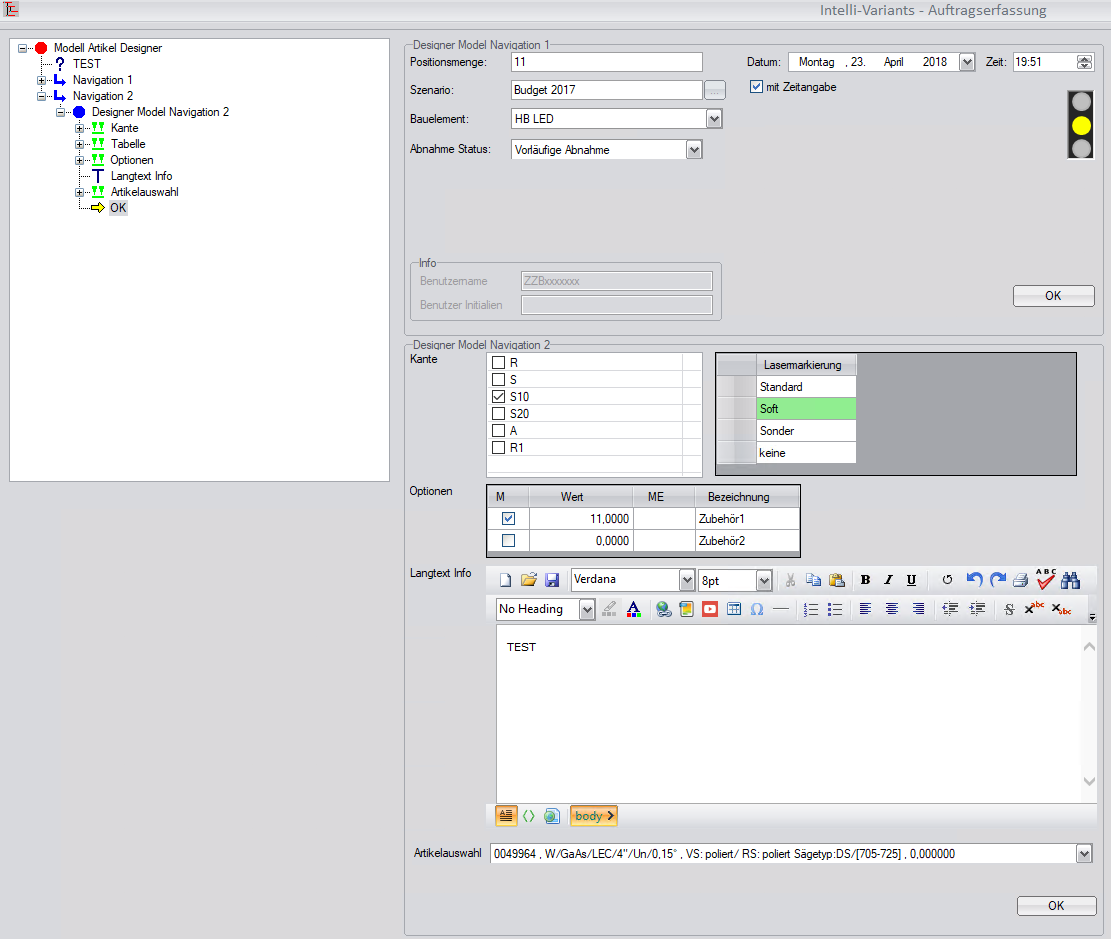The image size is (1111, 939).
Task: Center align the text
Action: pyautogui.click(x=891, y=609)
